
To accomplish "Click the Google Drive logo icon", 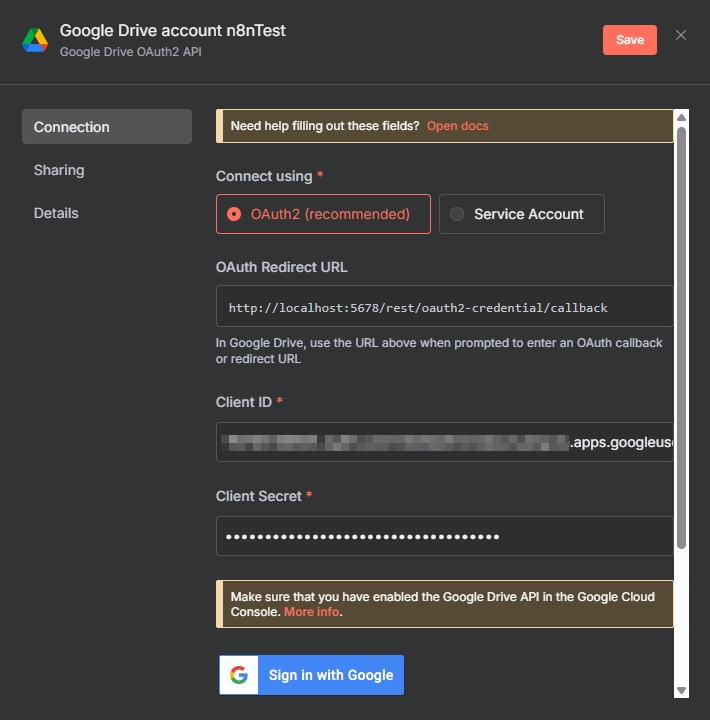I will (x=35, y=40).
